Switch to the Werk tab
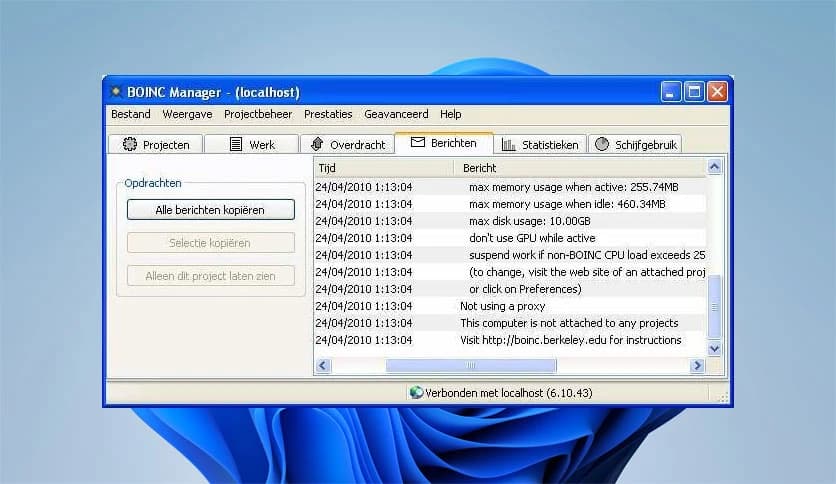Viewport: 836px width, 484px height. tap(251, 144)
